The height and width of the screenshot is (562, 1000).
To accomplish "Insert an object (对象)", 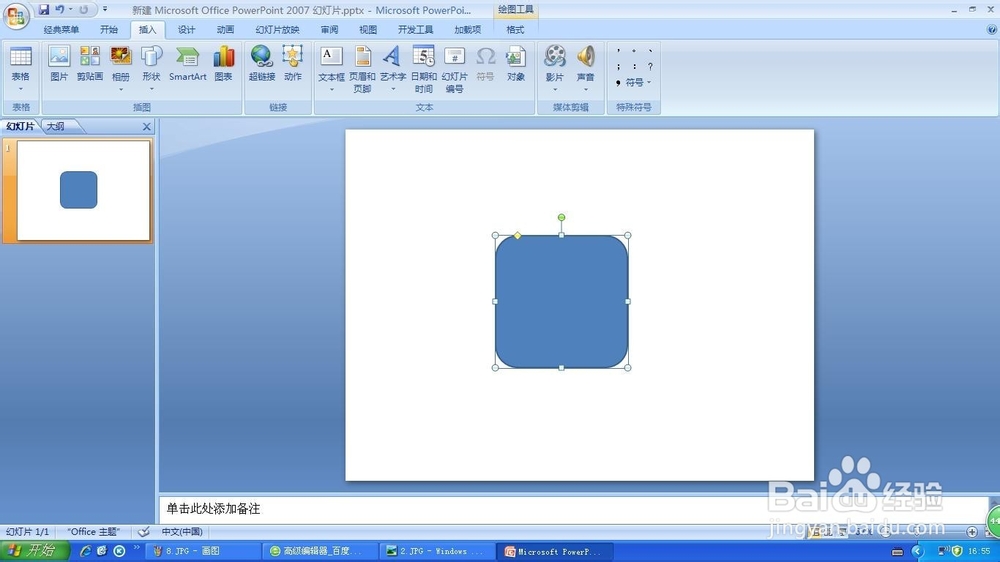I will point(515,64).
